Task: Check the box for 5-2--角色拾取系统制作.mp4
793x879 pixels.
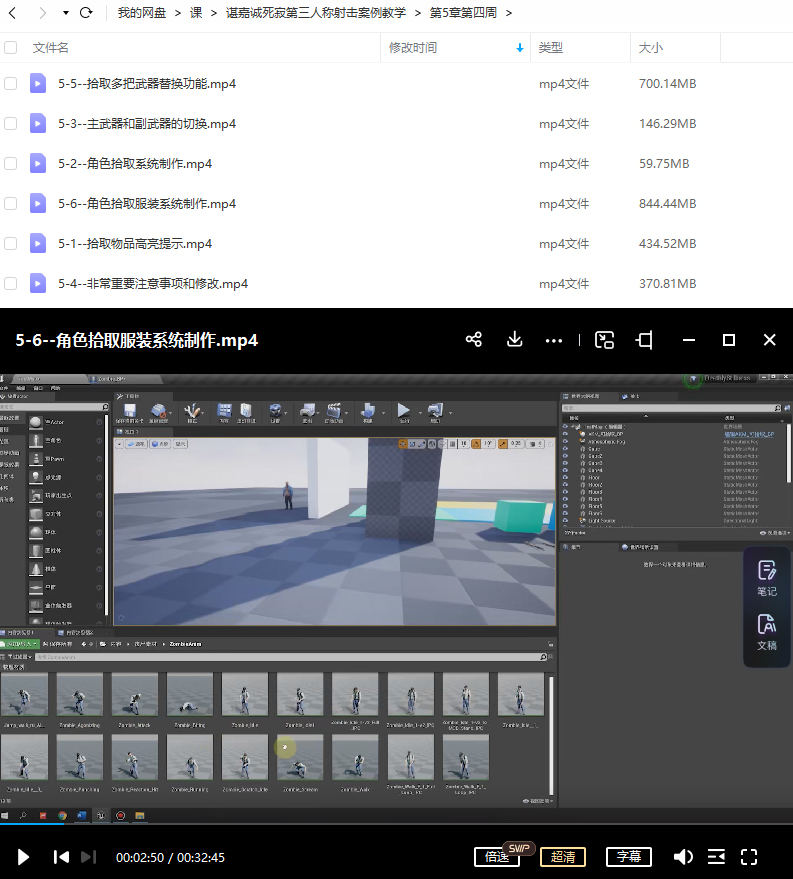Action: point(11,164)
